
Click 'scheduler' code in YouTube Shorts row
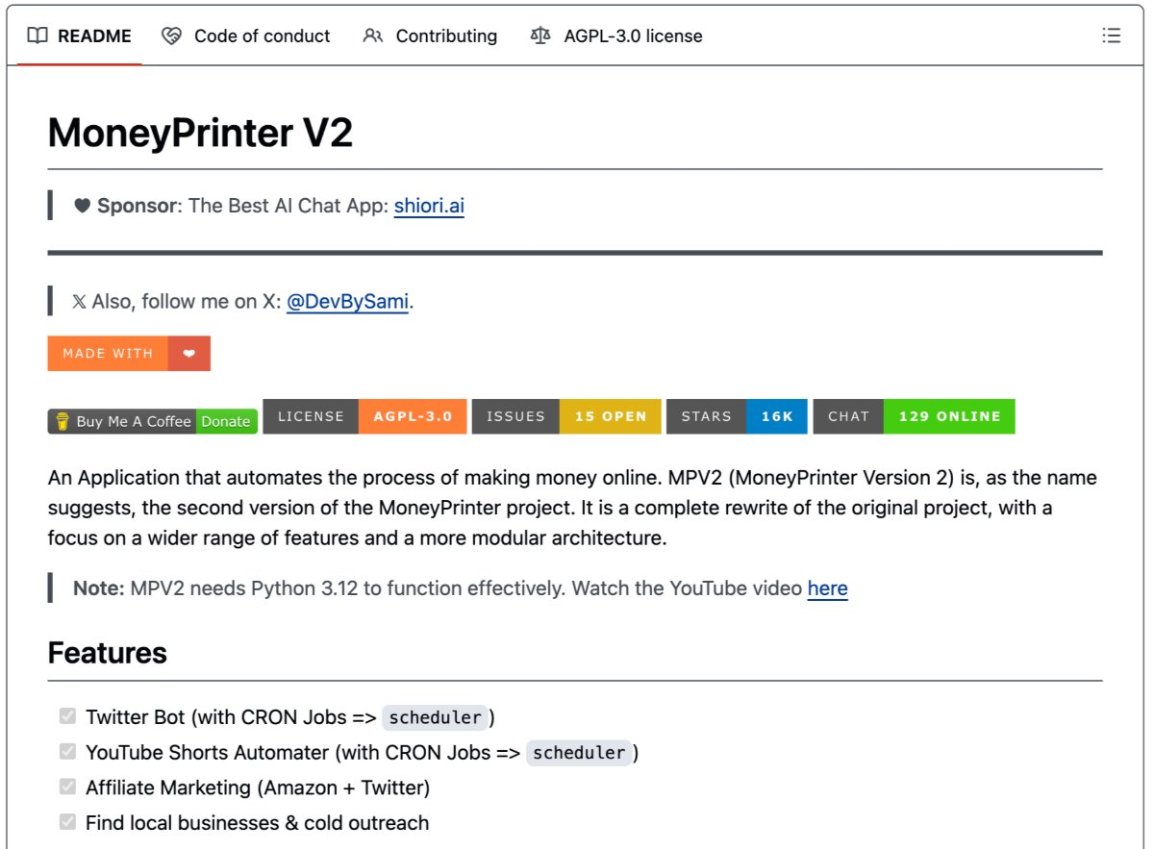pos(579,753)
